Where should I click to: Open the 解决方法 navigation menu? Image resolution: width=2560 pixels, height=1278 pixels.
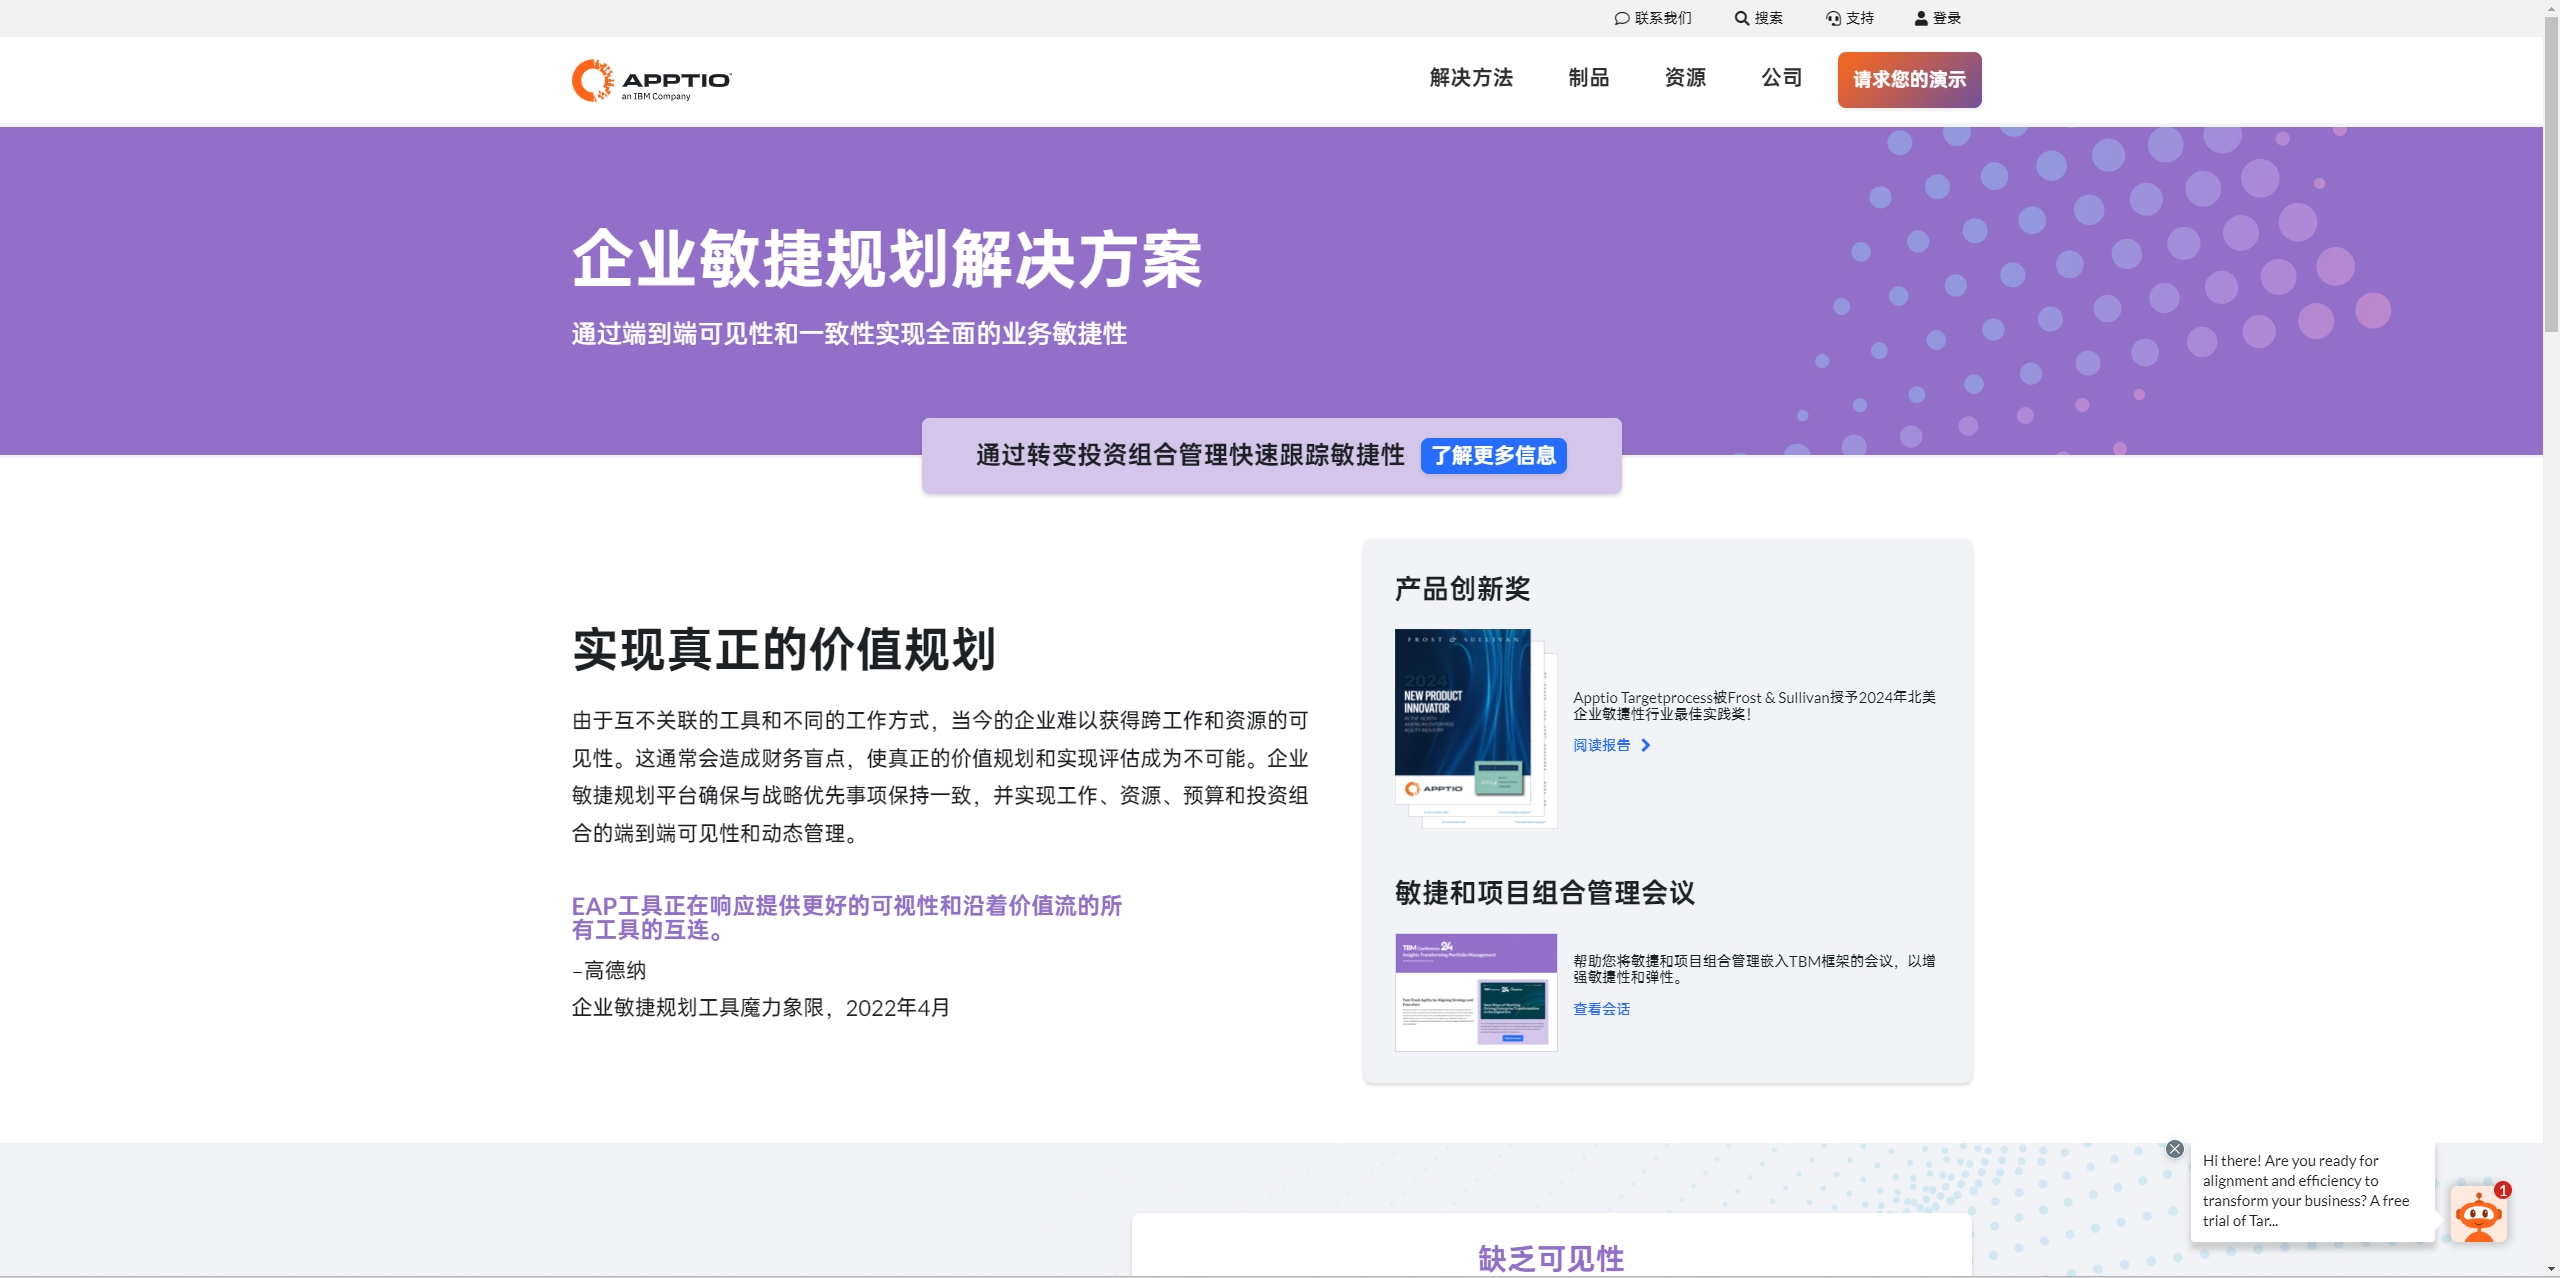pyautogui.click(x=1471, y=78)
